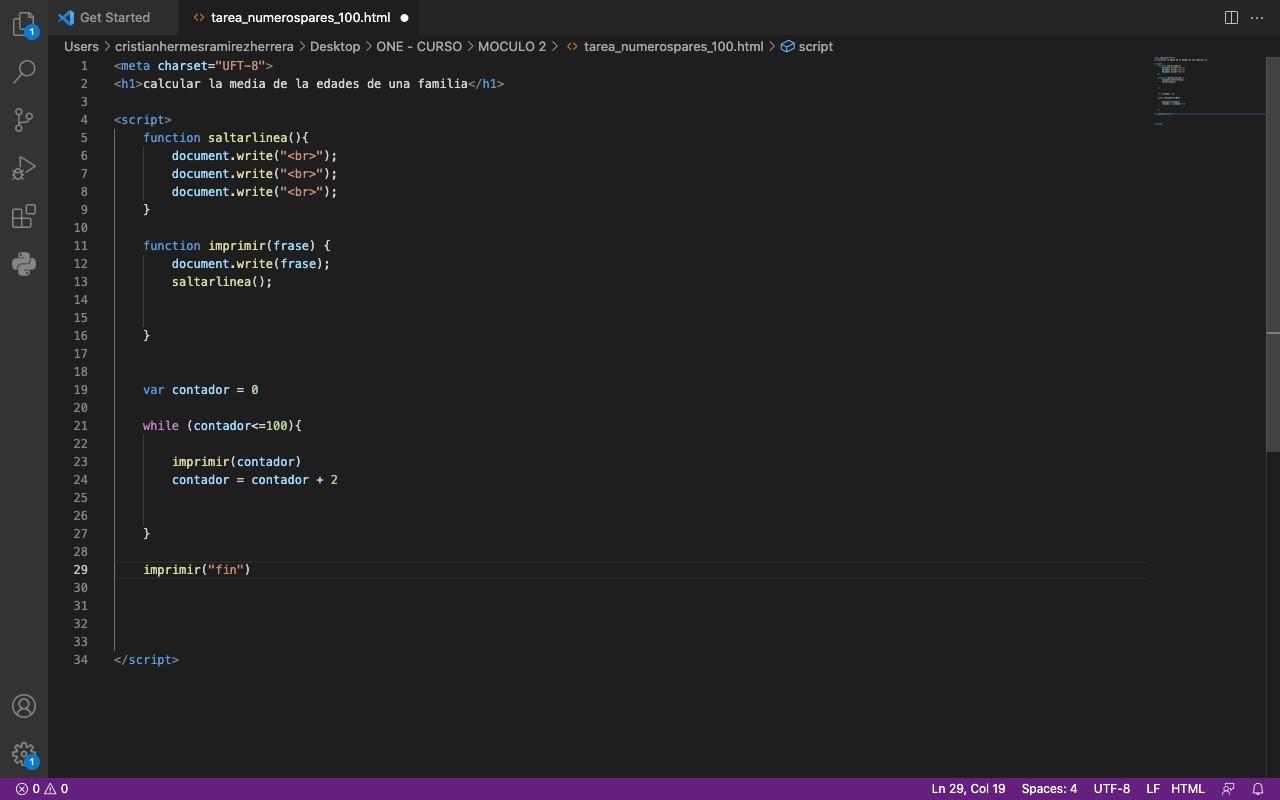
Task: Open the Explorer view in activity bar
Action: pyautogui.click(x=24, y=24)
